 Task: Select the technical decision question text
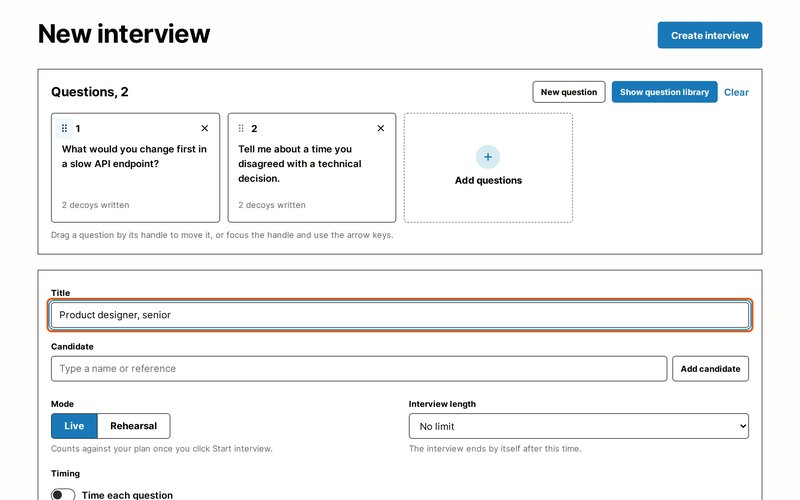(x=299, y=164)
